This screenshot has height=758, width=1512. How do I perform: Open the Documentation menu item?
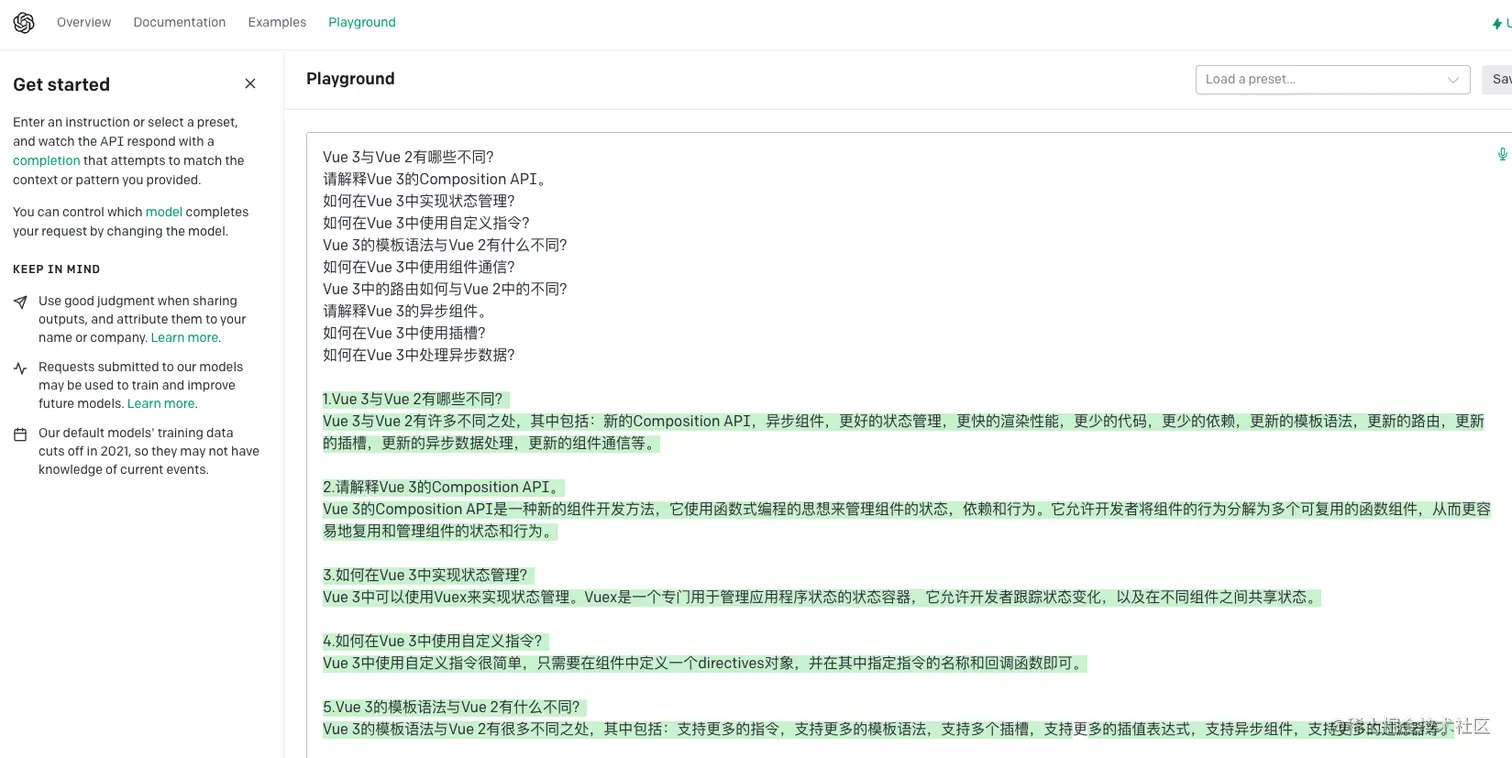[x=180, y=22]
